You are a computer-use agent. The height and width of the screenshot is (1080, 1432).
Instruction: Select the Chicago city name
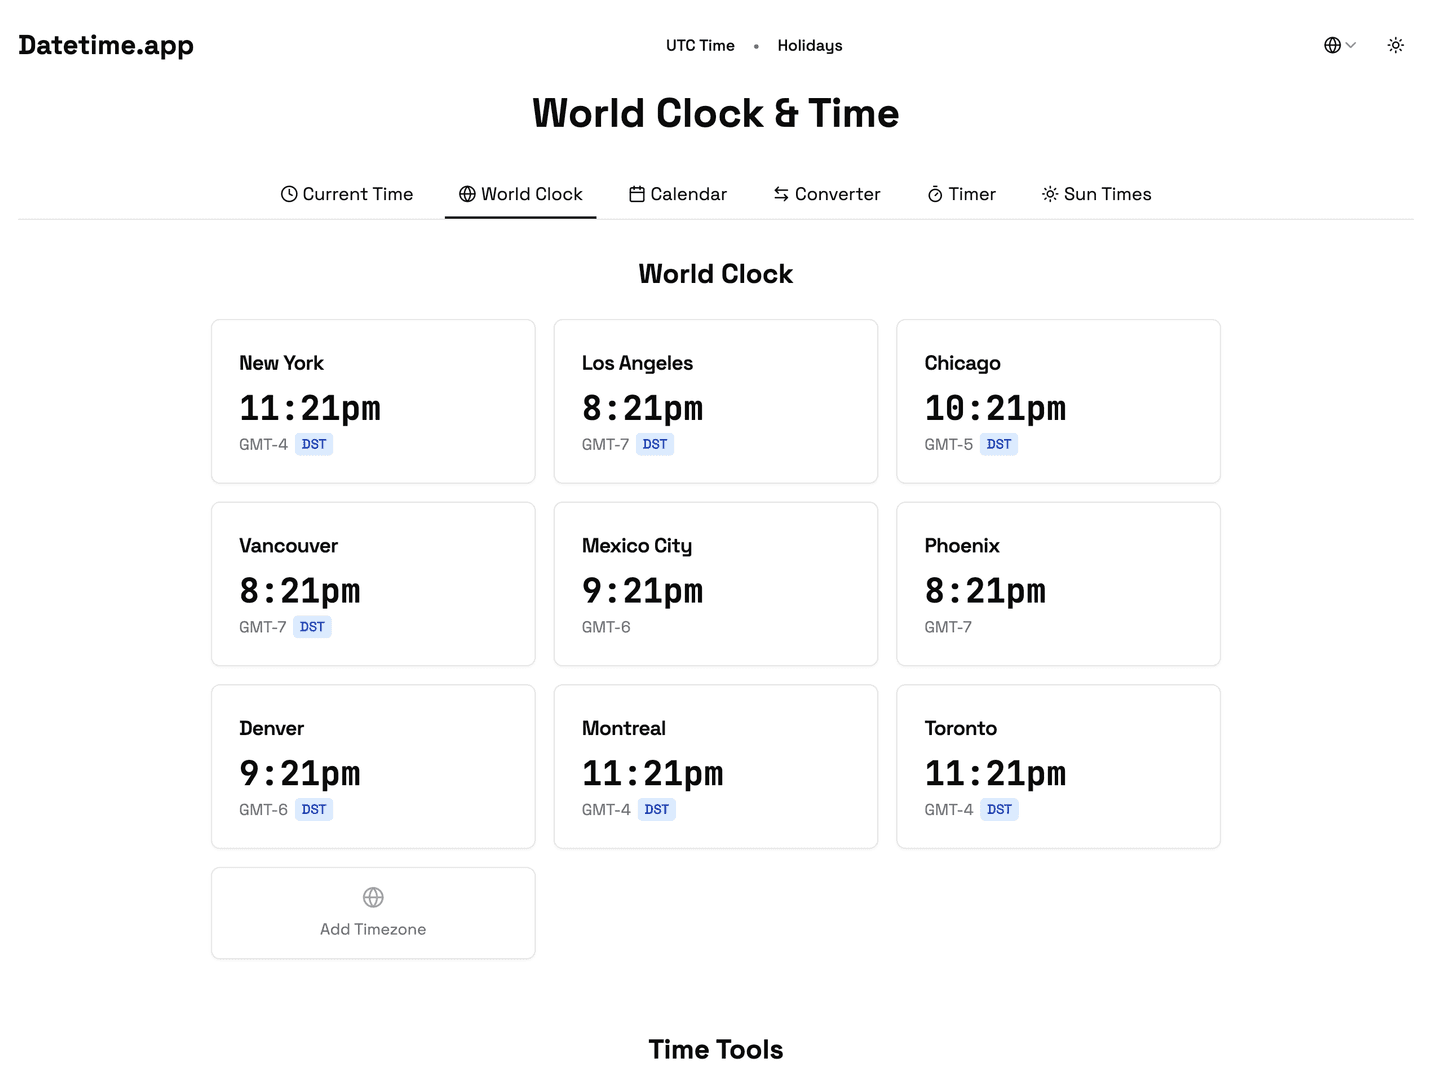tap(962, 363)
